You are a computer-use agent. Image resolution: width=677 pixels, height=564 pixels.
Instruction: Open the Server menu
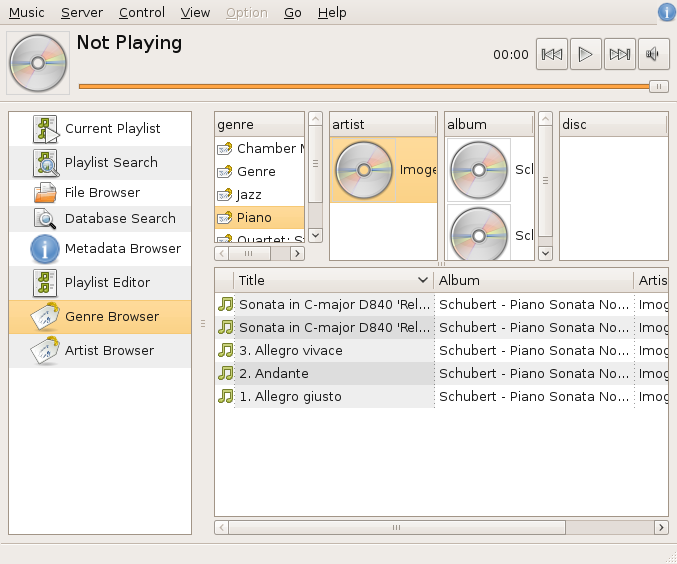(x=81, y=12)
